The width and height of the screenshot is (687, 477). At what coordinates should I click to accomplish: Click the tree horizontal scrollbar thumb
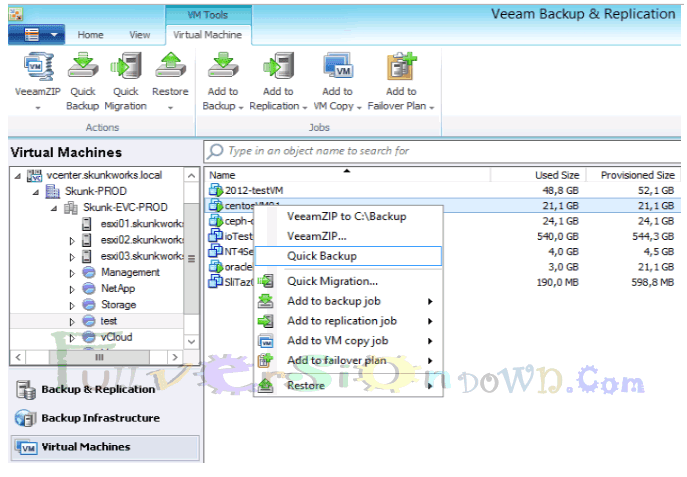coord(99,357)
